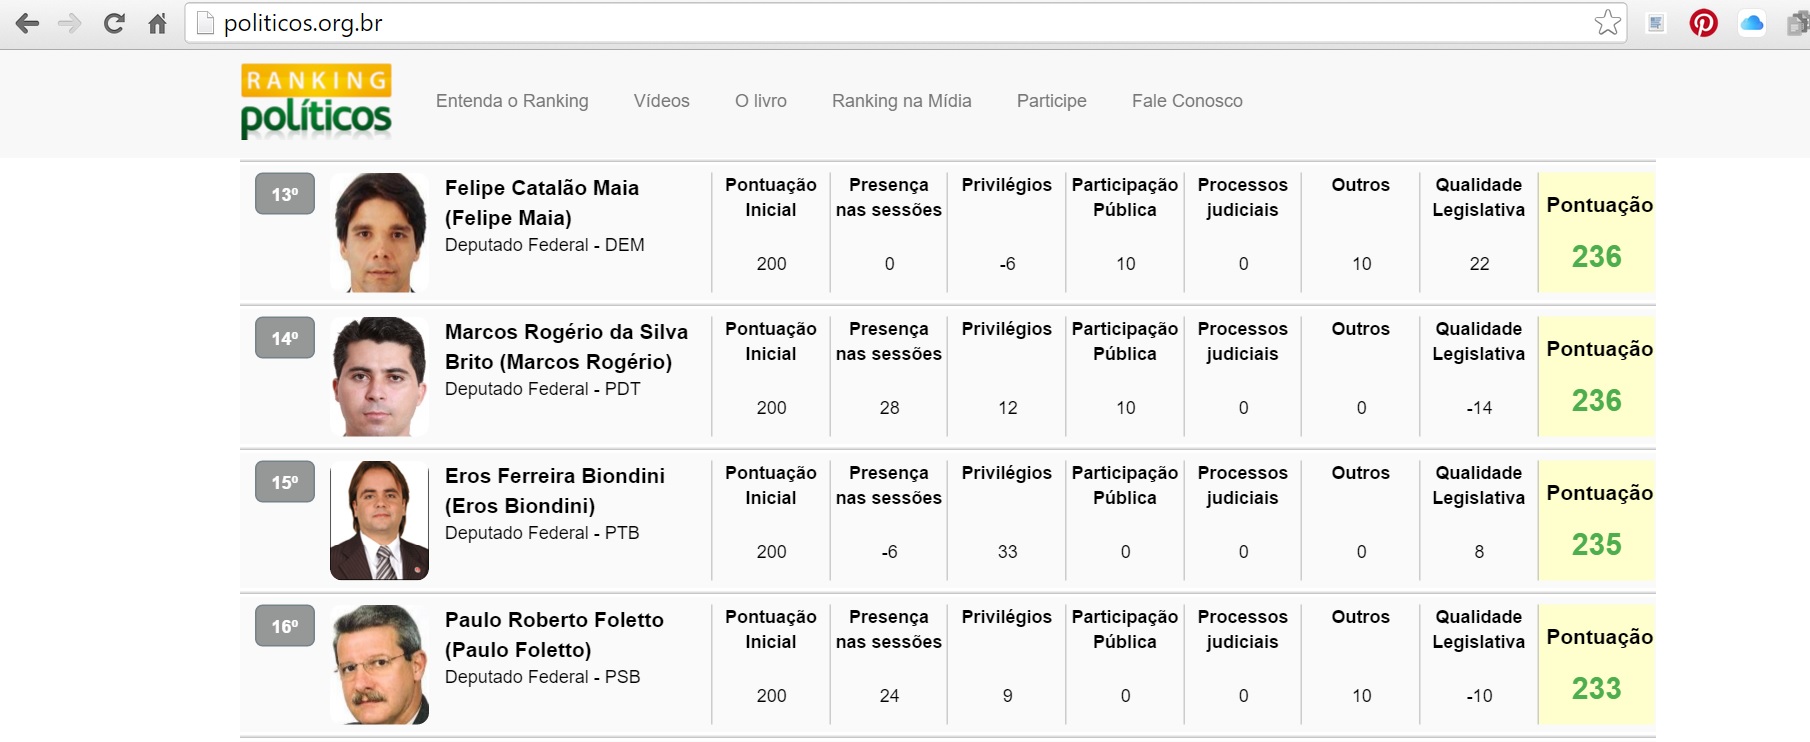Image resolution: width=1810 pixels, height=742 pixels.
Task: Click the Ranking Políticos logo
Action: tap(316, 101)
